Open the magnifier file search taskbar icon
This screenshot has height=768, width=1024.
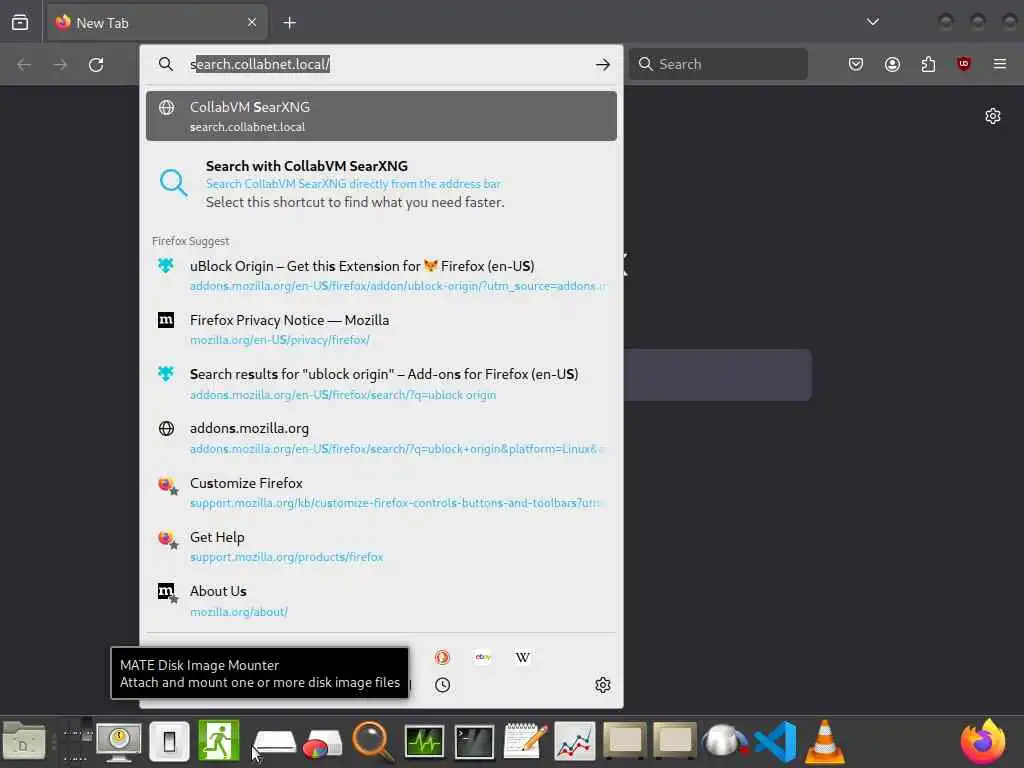[x=373, y=741]
